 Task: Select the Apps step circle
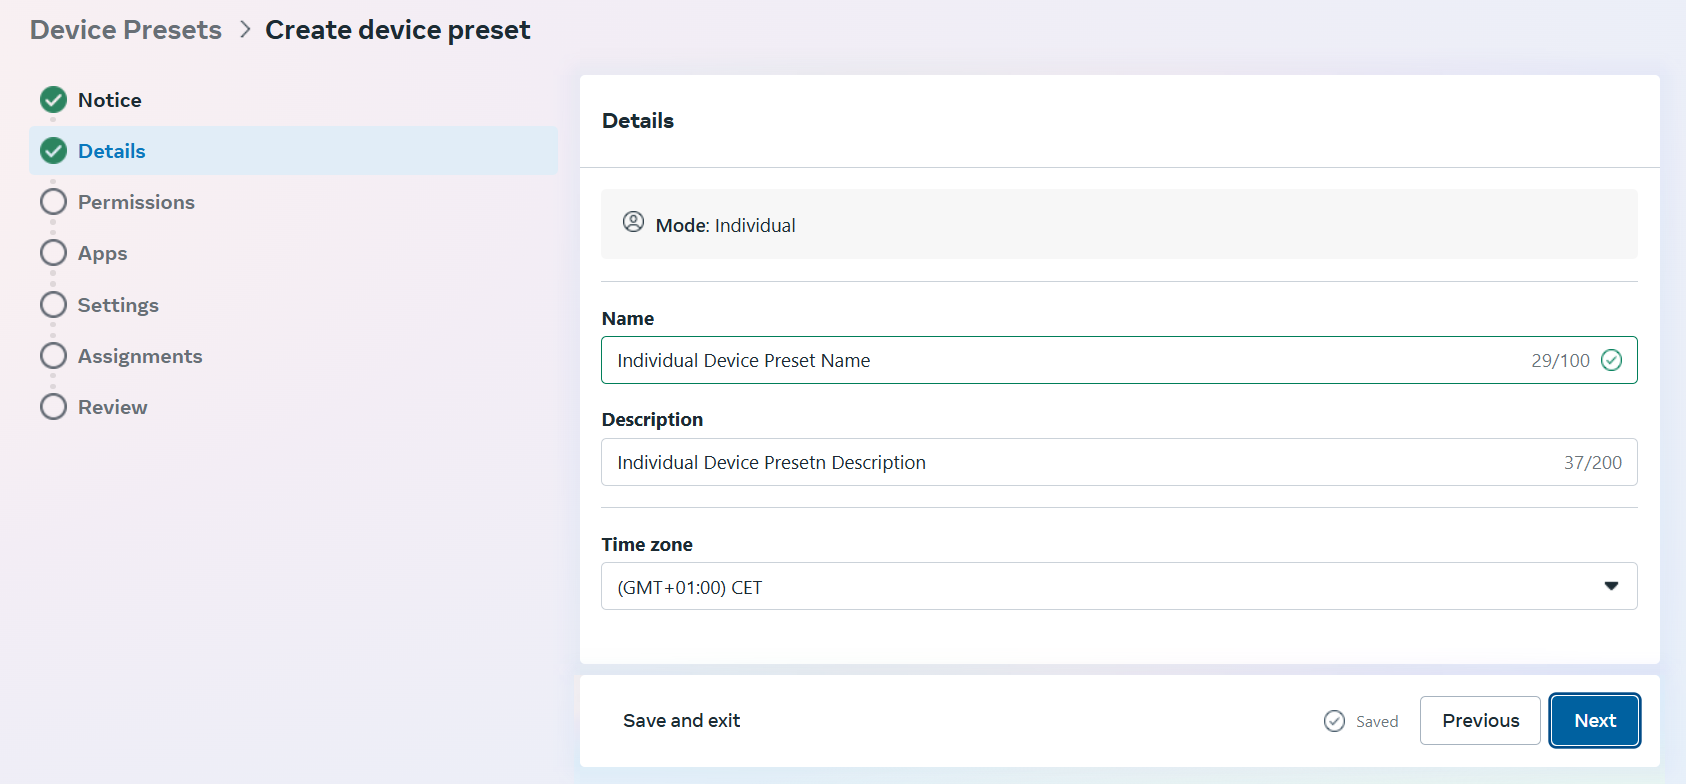53,253
